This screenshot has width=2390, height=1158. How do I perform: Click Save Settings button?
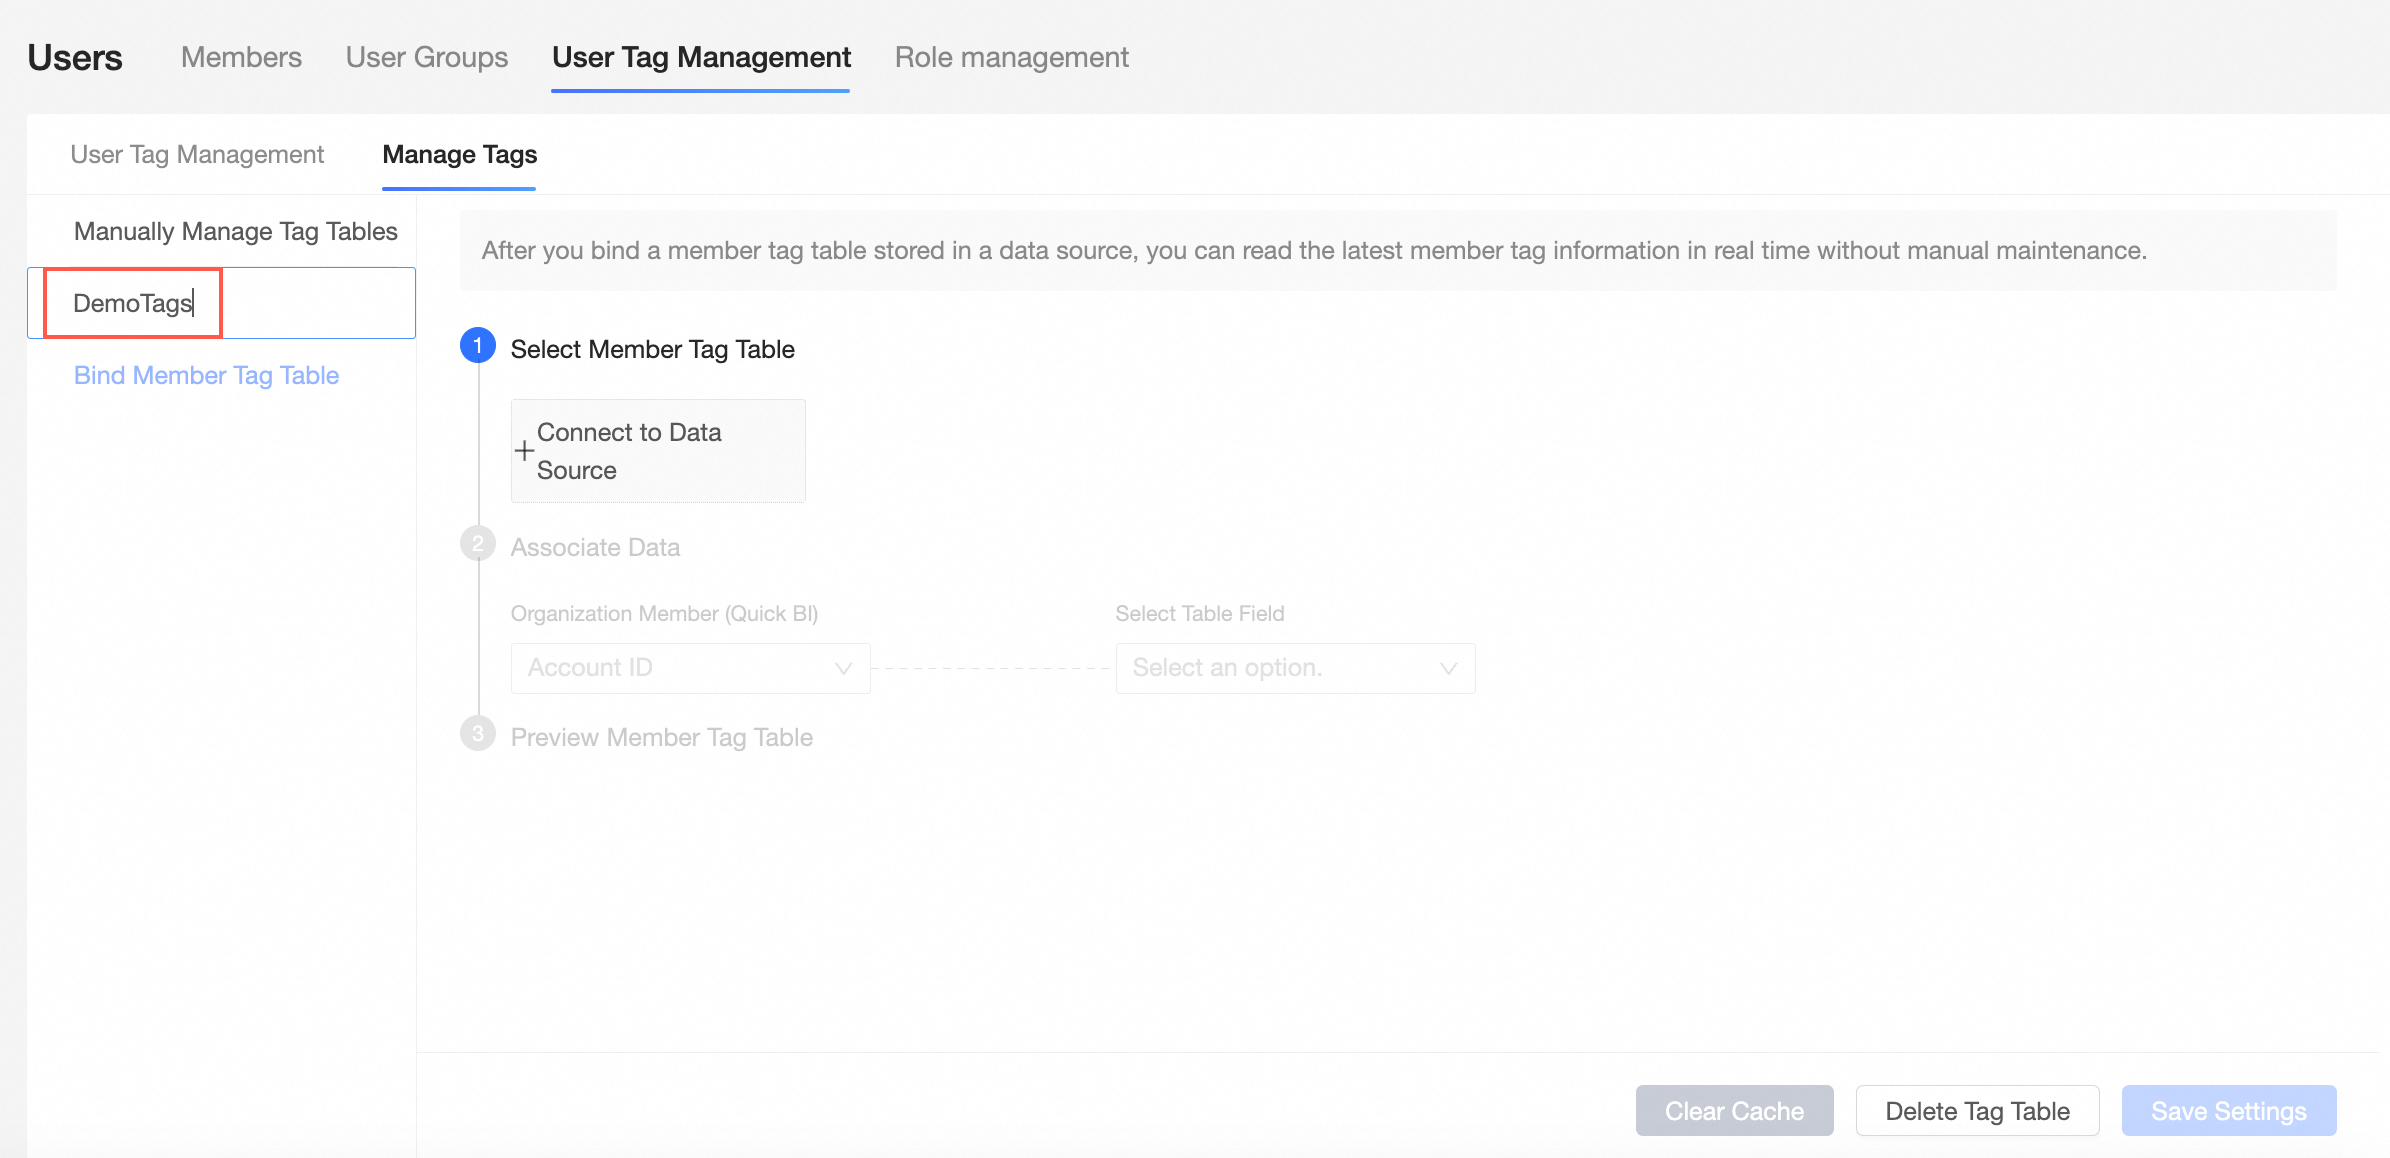click(2228, 1111)
